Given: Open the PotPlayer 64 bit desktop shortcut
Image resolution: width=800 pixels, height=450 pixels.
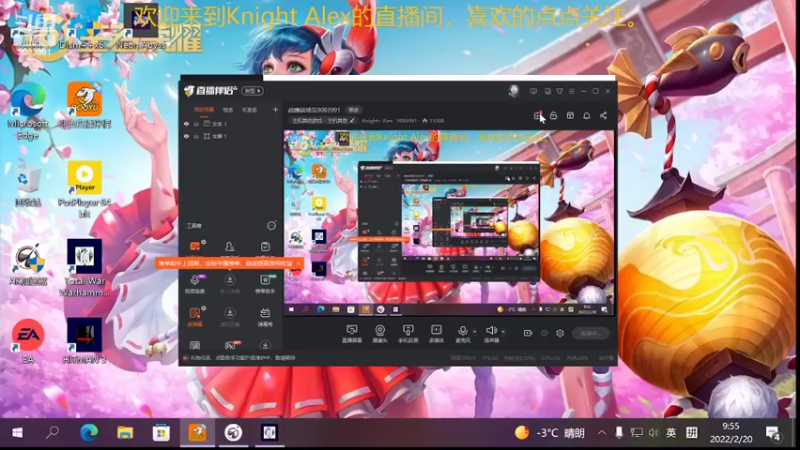Looking at the screenshot, I should point(84,189).
